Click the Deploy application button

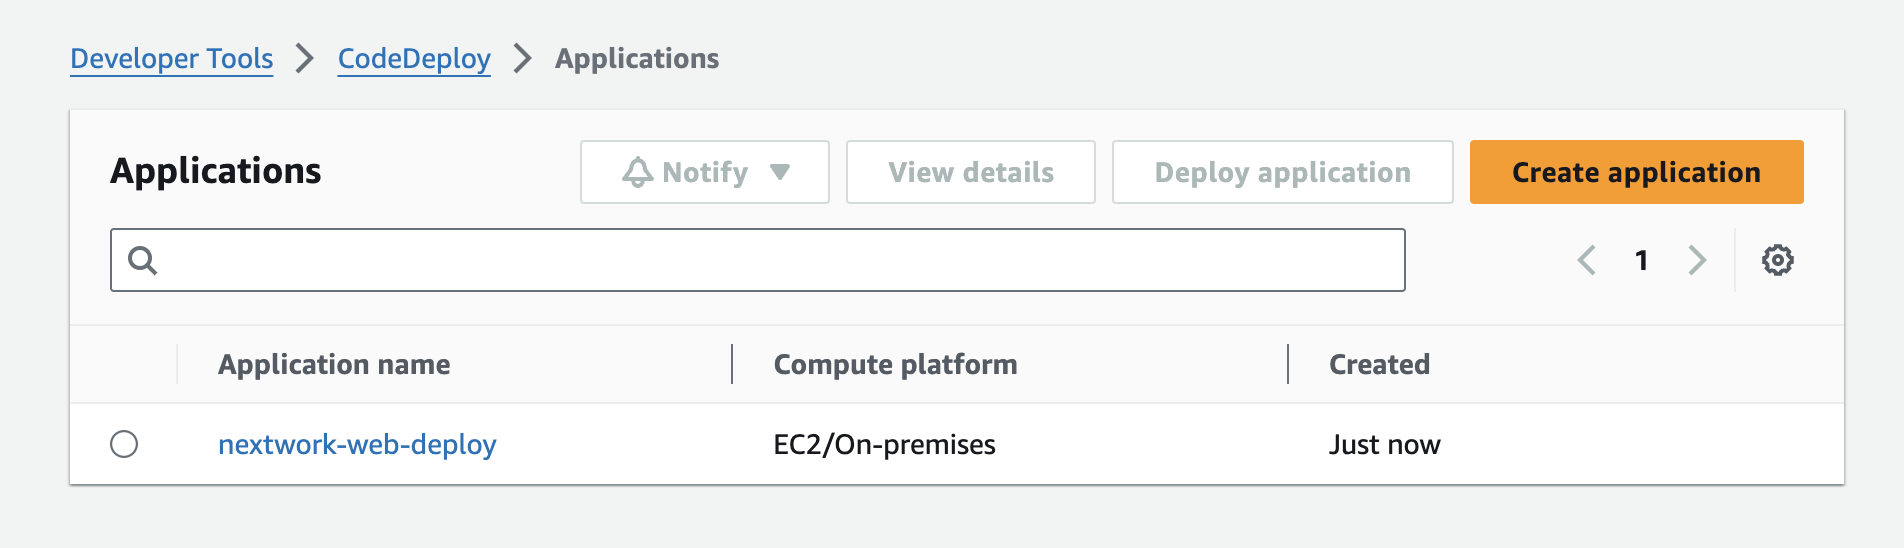pos(1282,172)
